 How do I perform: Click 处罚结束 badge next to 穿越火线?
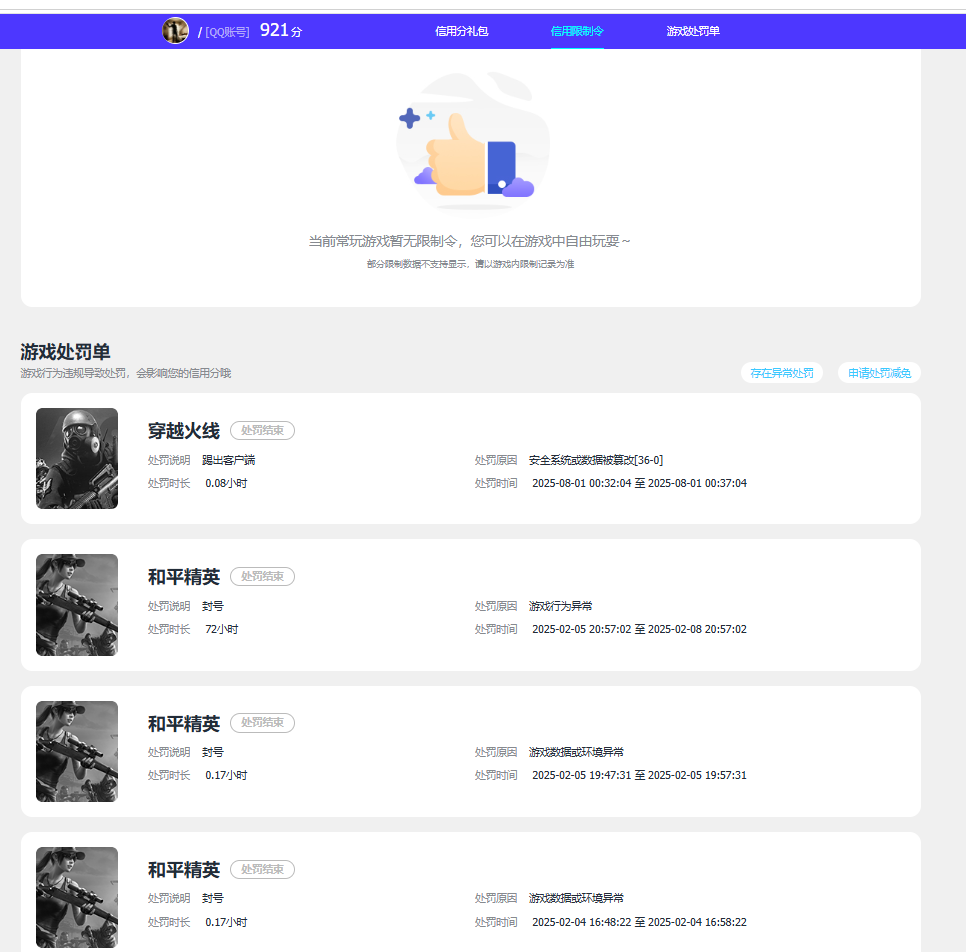(x=262, y=430)
